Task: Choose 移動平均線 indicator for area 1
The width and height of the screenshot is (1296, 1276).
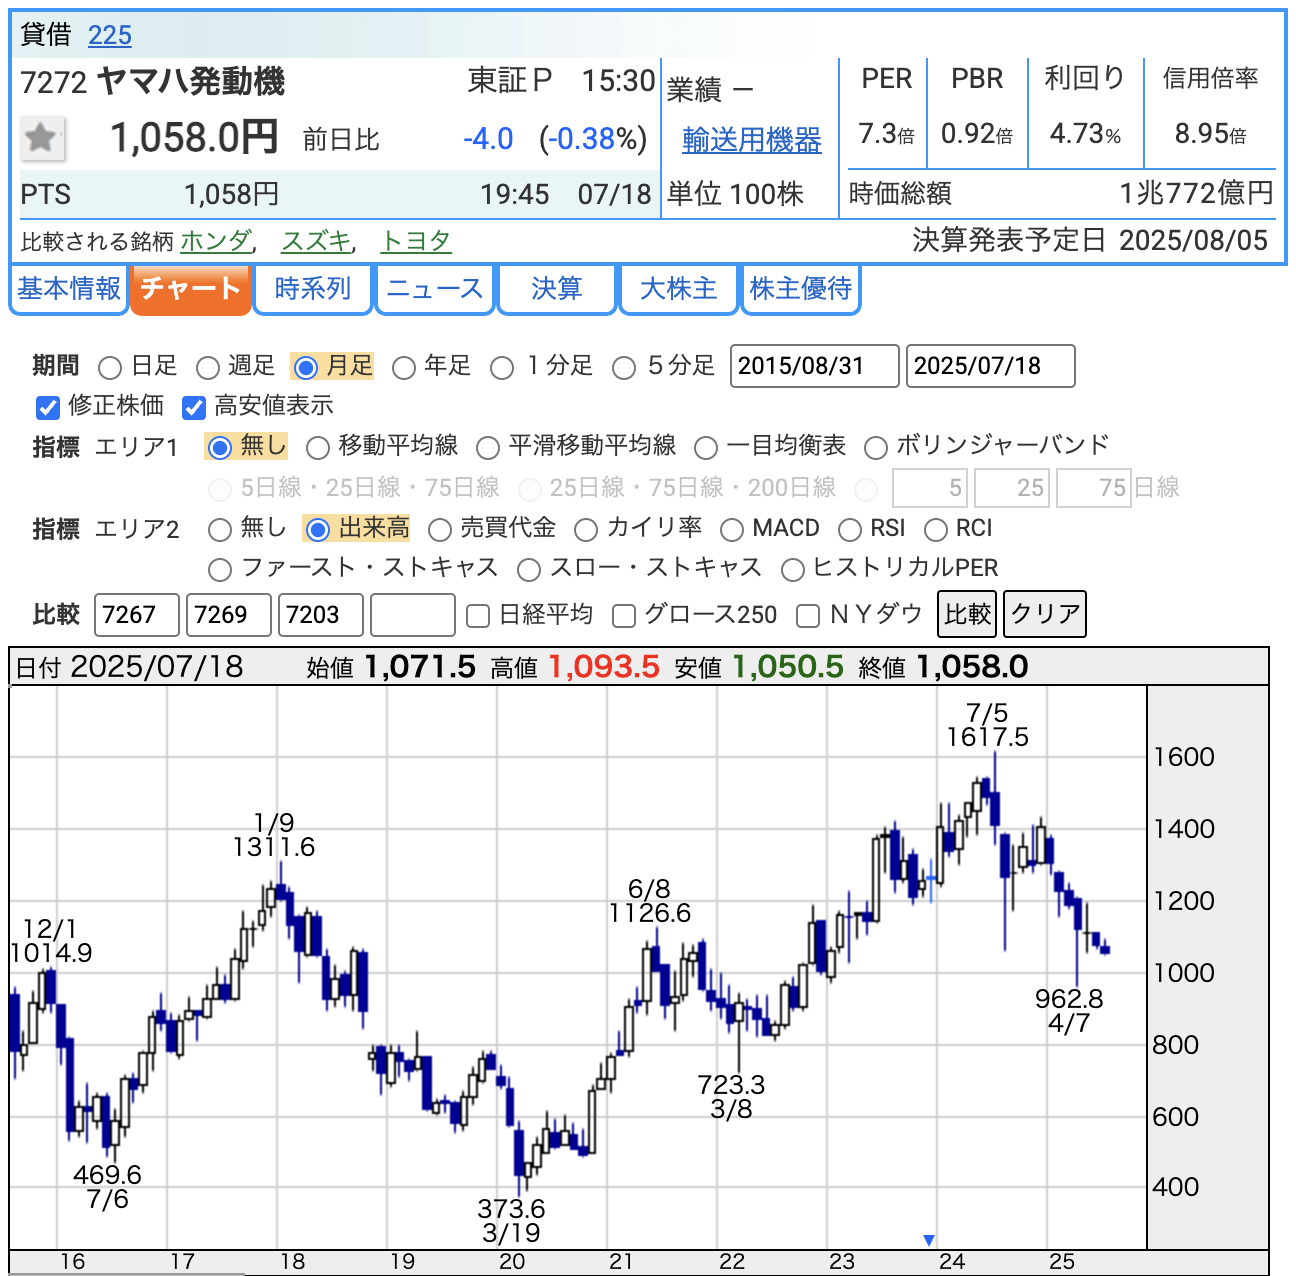Action: pos(318,447)
